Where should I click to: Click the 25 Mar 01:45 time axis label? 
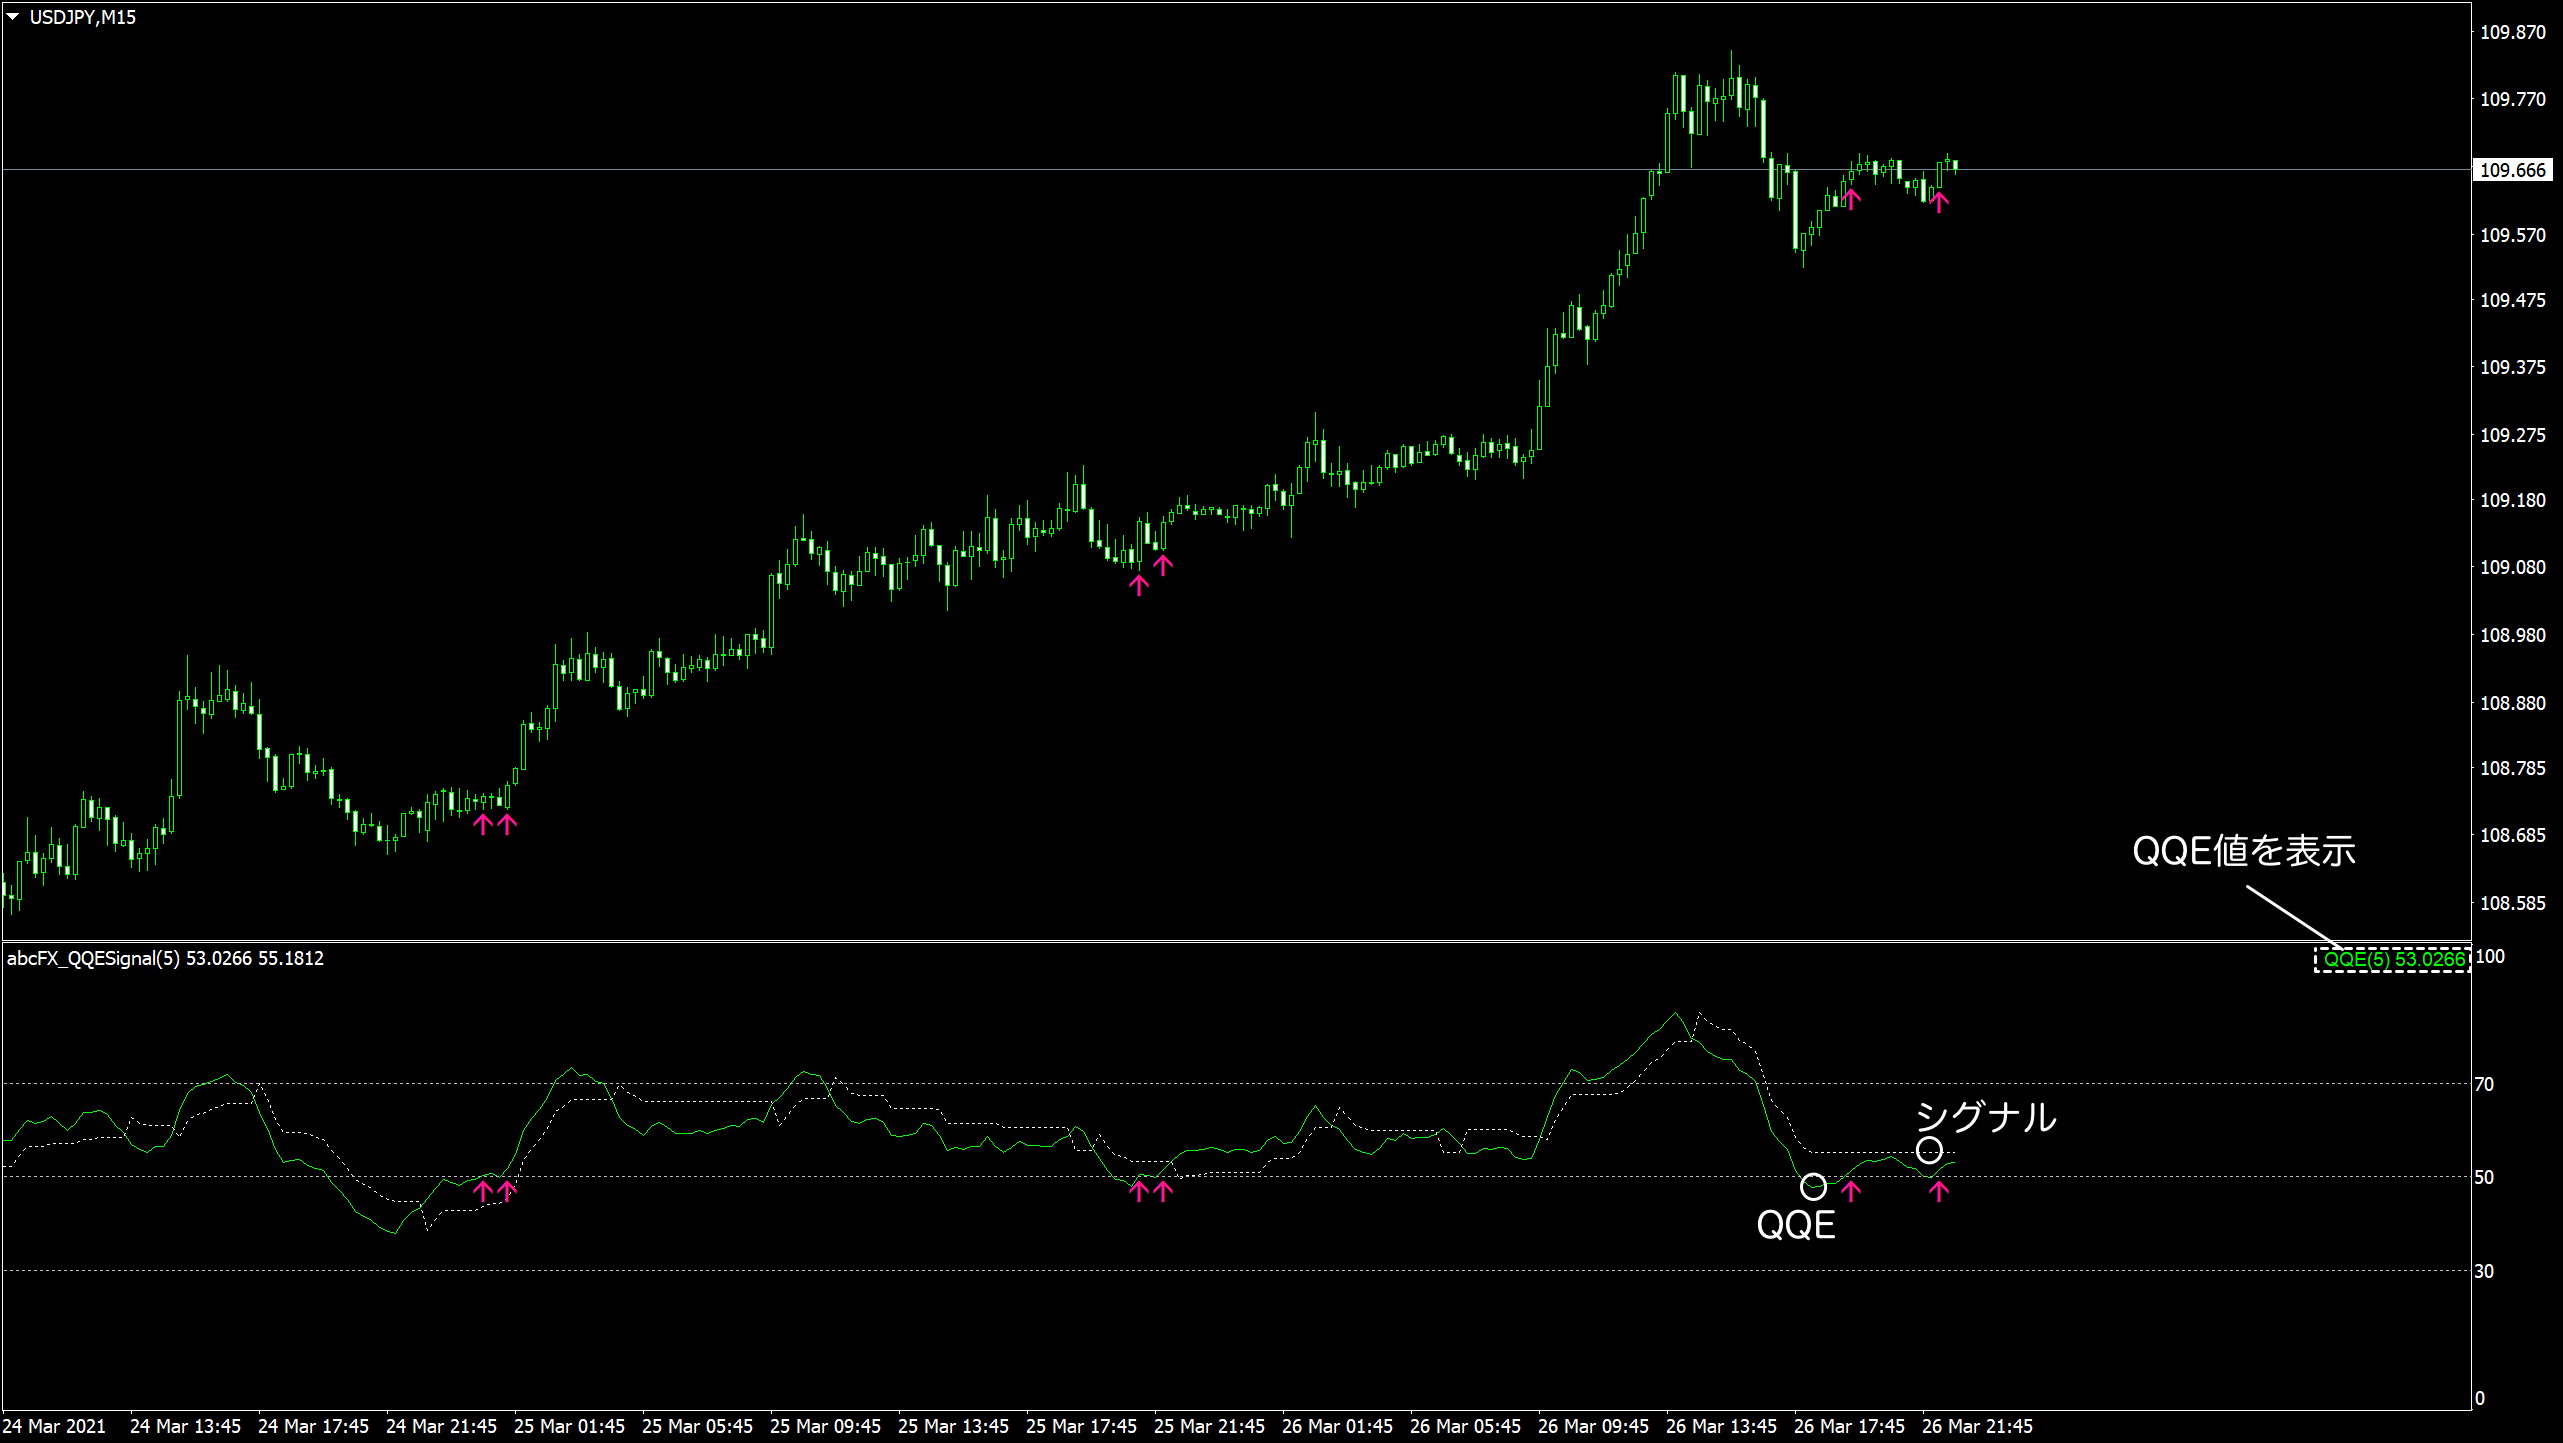(x=569, y=1426)
